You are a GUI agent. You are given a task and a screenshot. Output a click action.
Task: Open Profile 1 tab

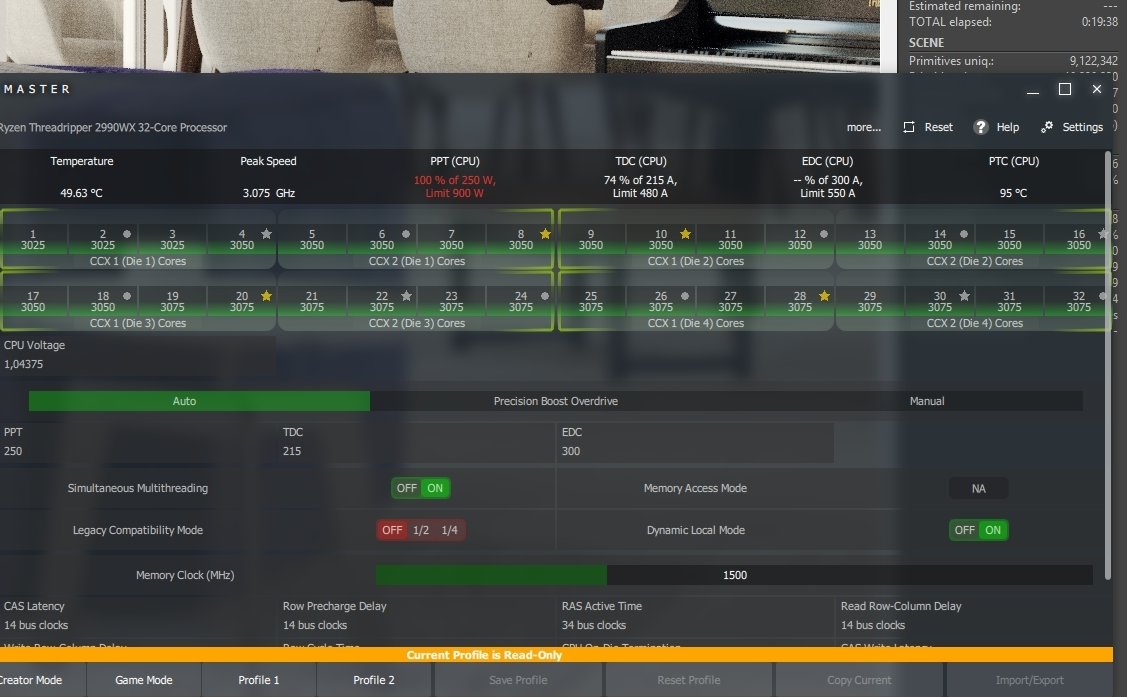click(259, 680)
